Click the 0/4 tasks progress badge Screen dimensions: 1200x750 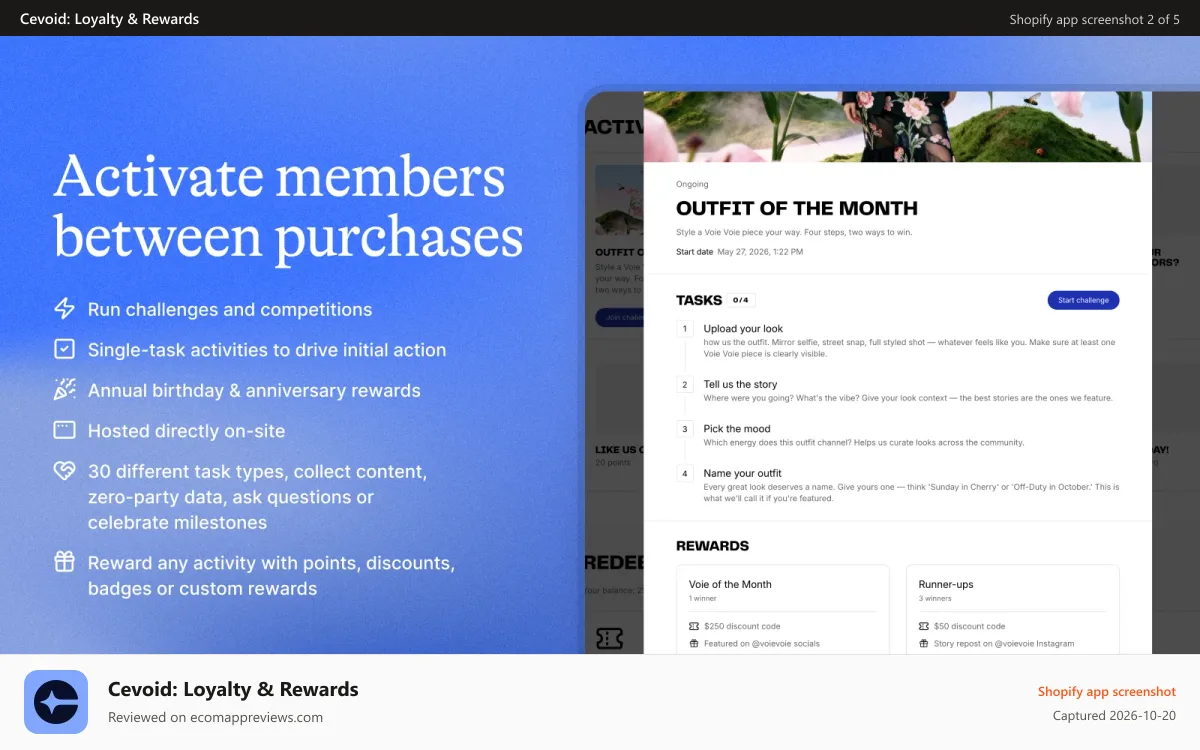tap(740, 300)
